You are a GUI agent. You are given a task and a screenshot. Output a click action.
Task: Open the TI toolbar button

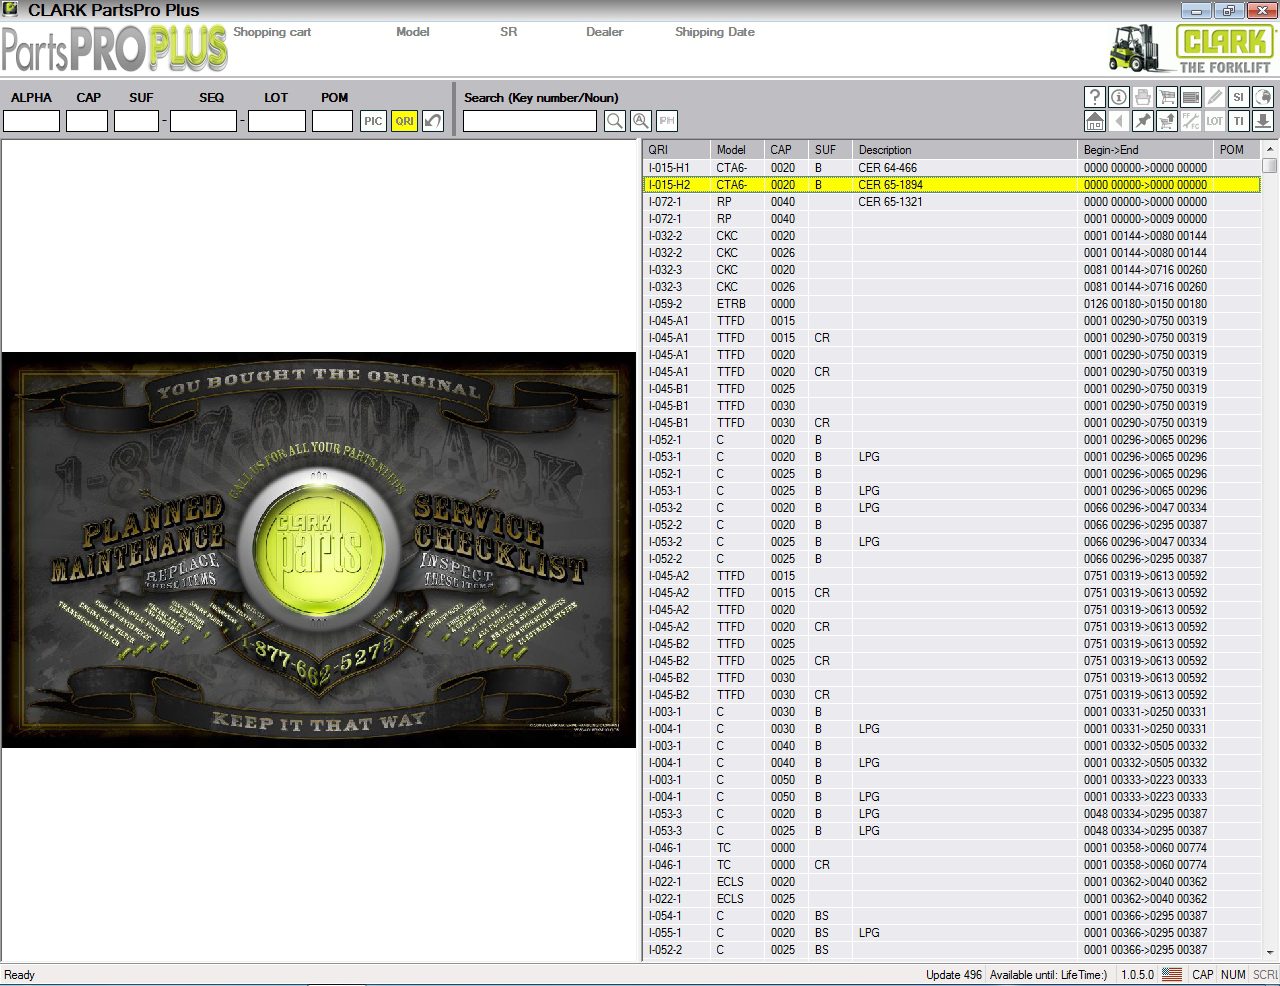click(x=1239, y=121)
